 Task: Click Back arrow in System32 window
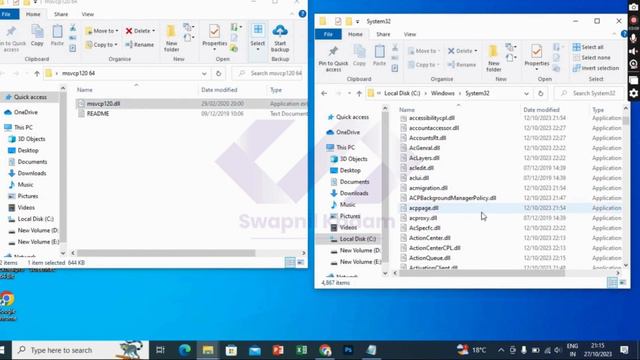click(324, 93)
